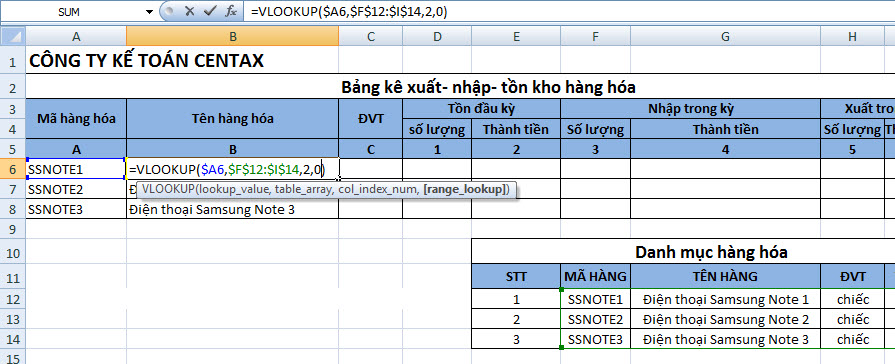Select the TÊN HÀNG header cell

(725, 277)
